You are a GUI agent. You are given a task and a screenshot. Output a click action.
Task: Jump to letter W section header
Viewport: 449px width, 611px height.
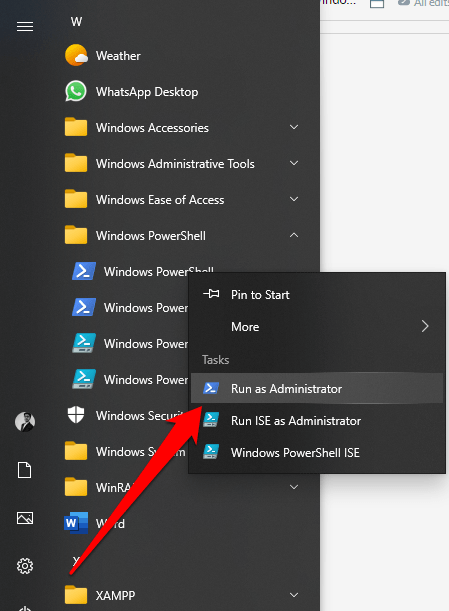pos(76,21)
